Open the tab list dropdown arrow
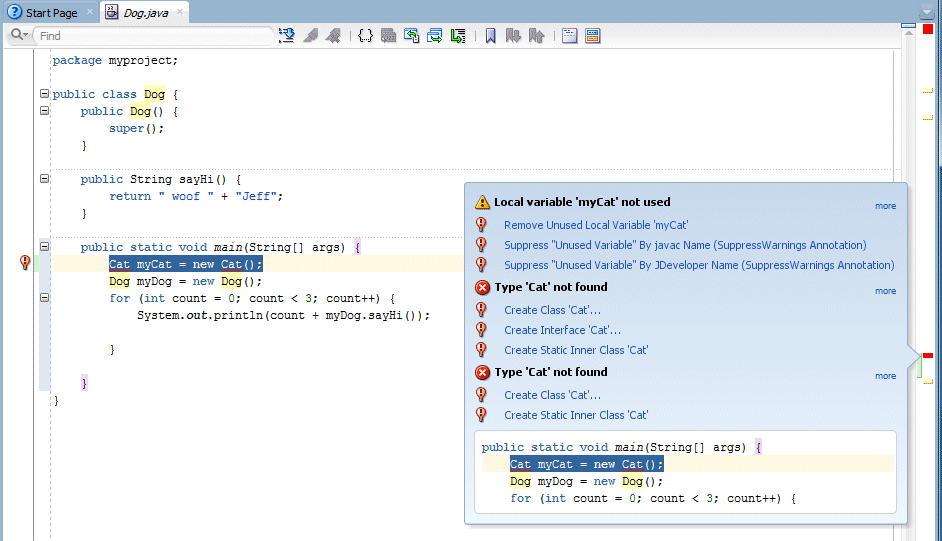The image size is (942, 541). pyautogui.click(x=926, y=11)
